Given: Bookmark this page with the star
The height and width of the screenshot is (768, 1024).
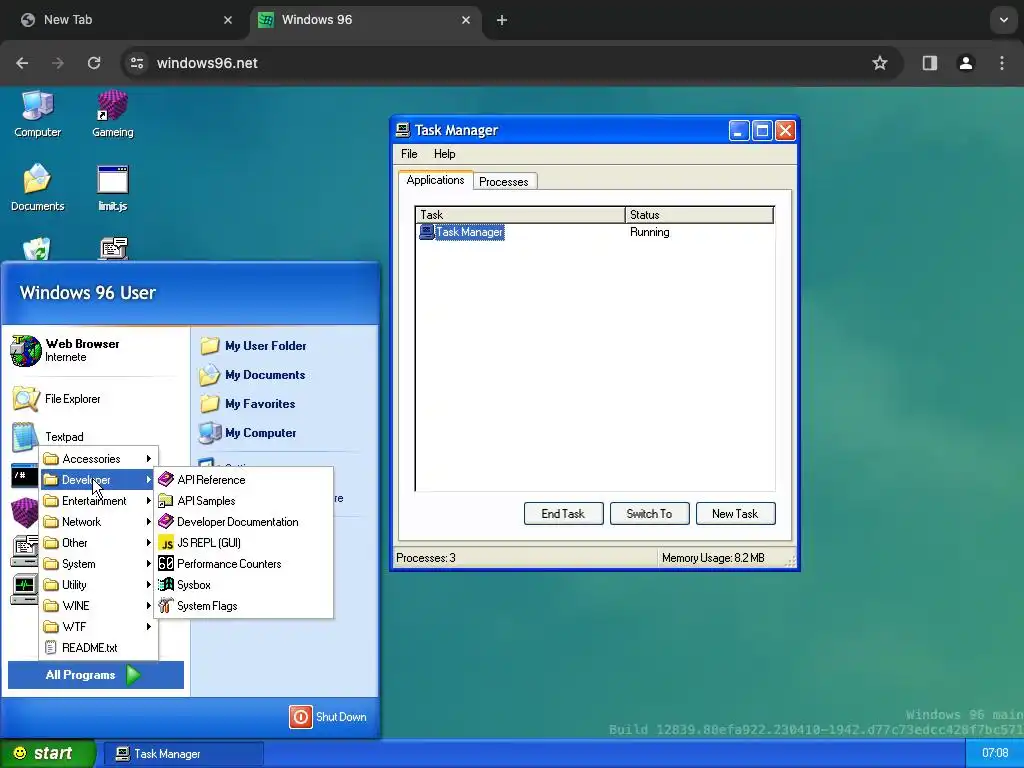Looking at the screenshot, I should [x=880, y=63].
